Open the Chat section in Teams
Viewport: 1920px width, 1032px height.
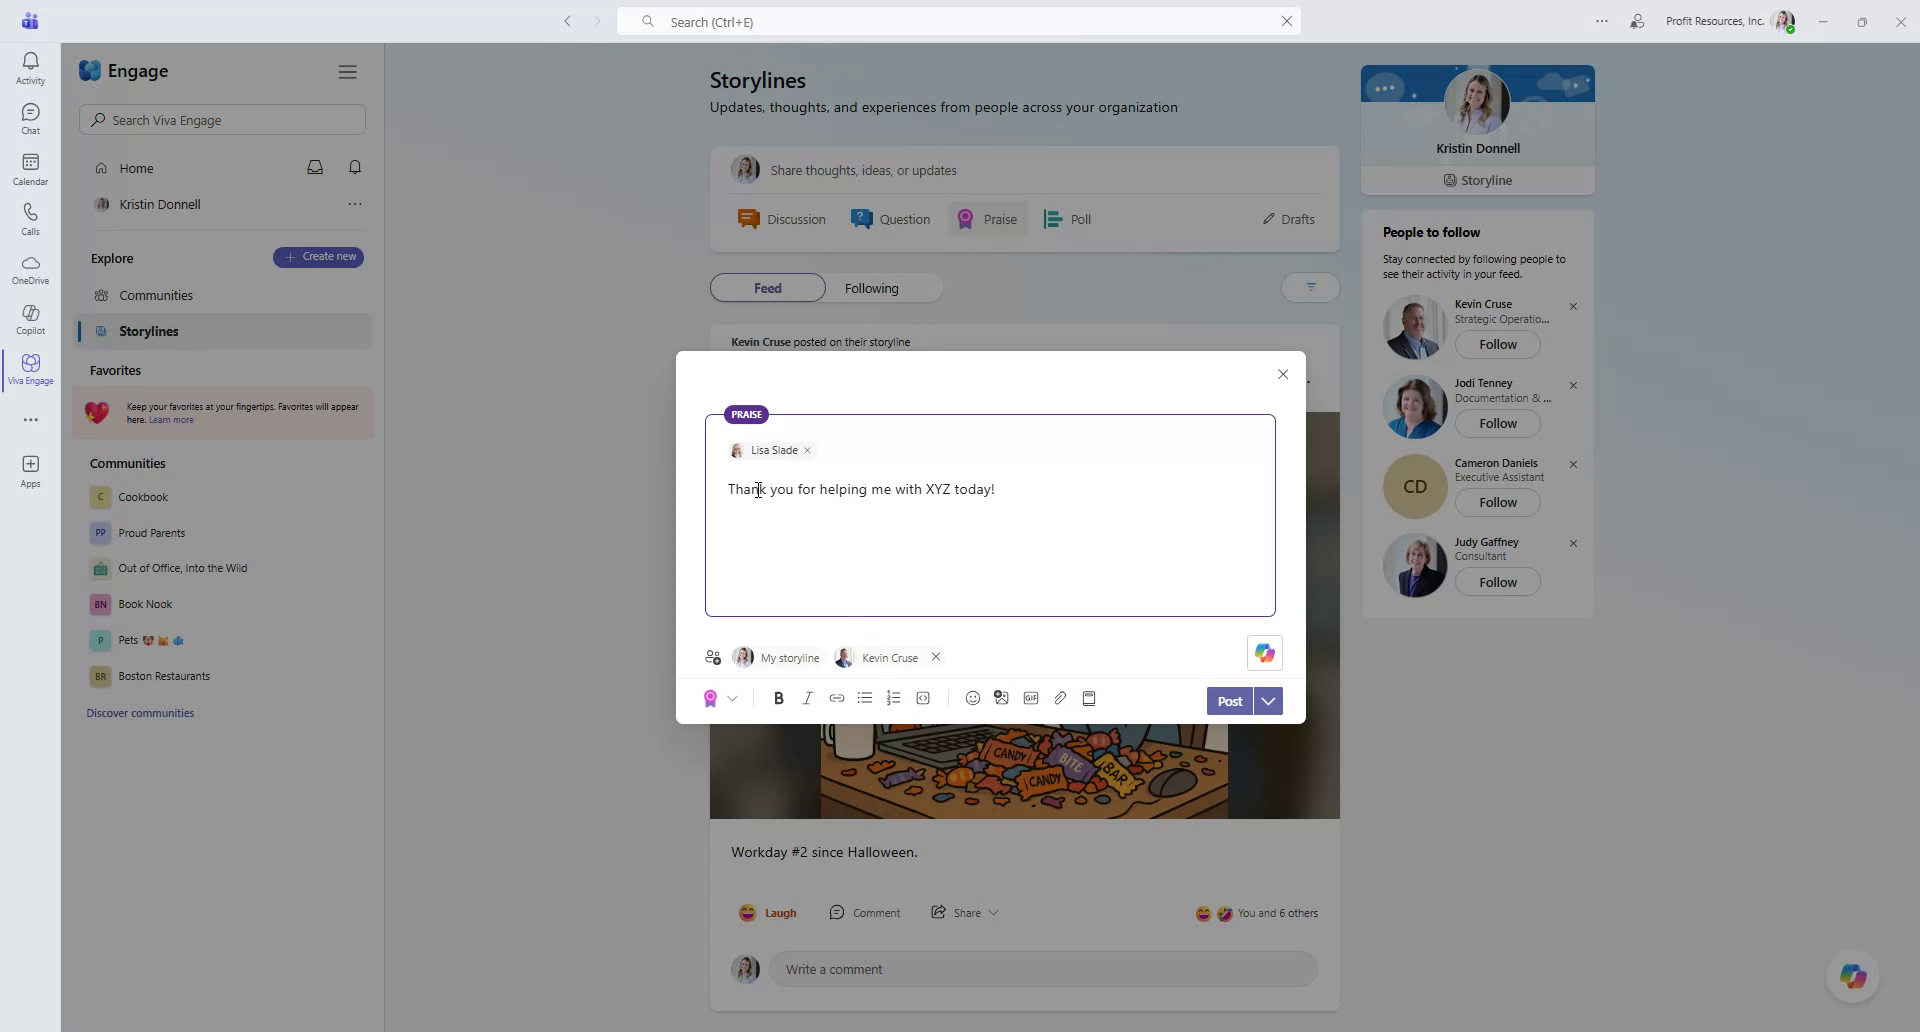click(30, 117)
